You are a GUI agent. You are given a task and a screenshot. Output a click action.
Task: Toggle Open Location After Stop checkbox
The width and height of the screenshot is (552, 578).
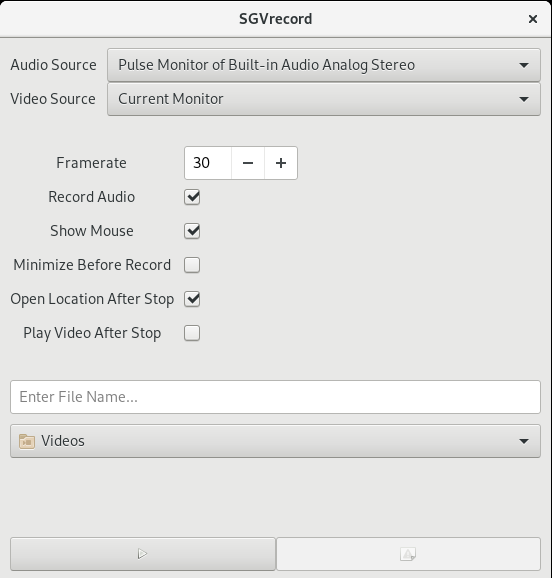[x=192, y=299]
